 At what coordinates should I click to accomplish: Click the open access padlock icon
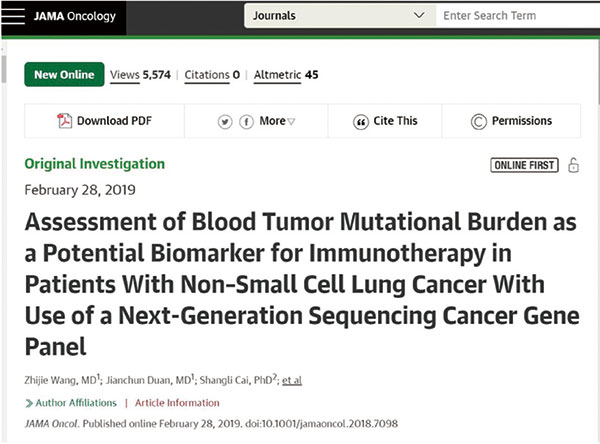[573, 165]
